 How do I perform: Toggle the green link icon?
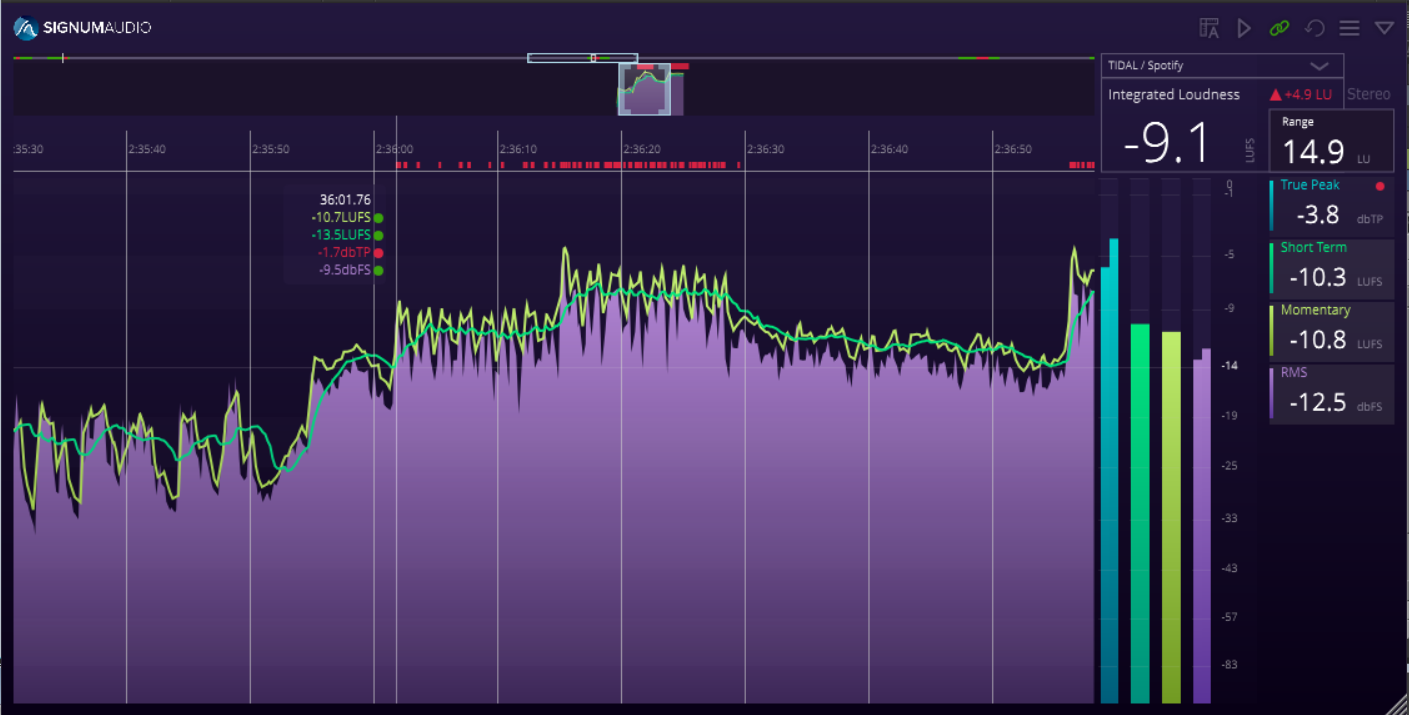(1279, 28)
